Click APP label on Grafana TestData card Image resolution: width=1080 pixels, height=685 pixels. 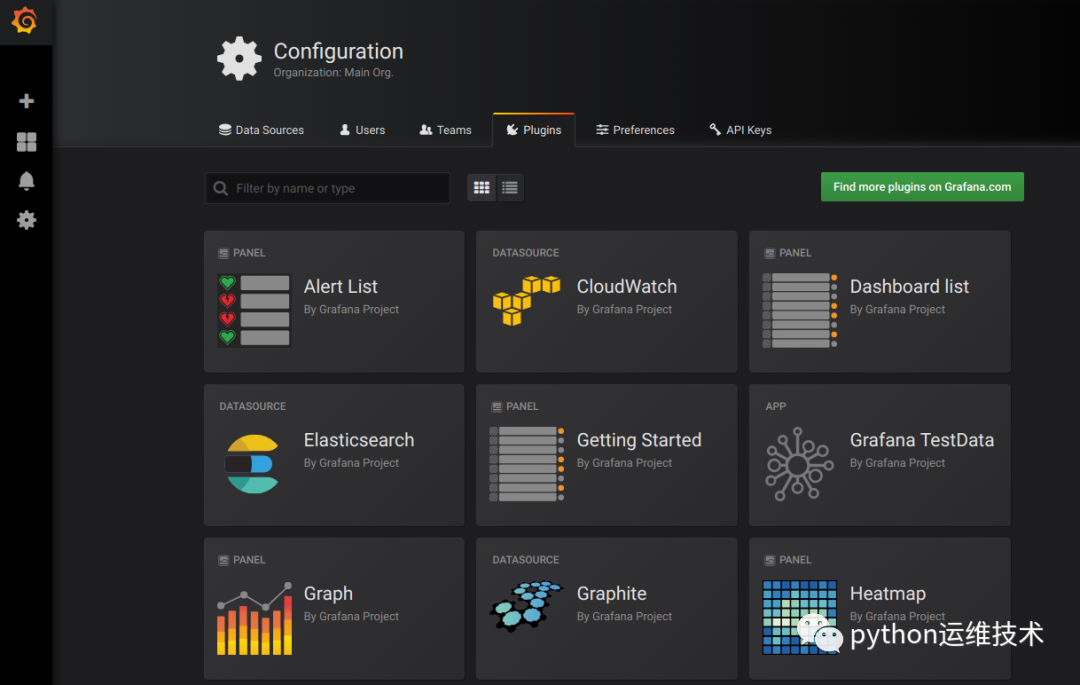pyautogui.click(x=776, y=407)
